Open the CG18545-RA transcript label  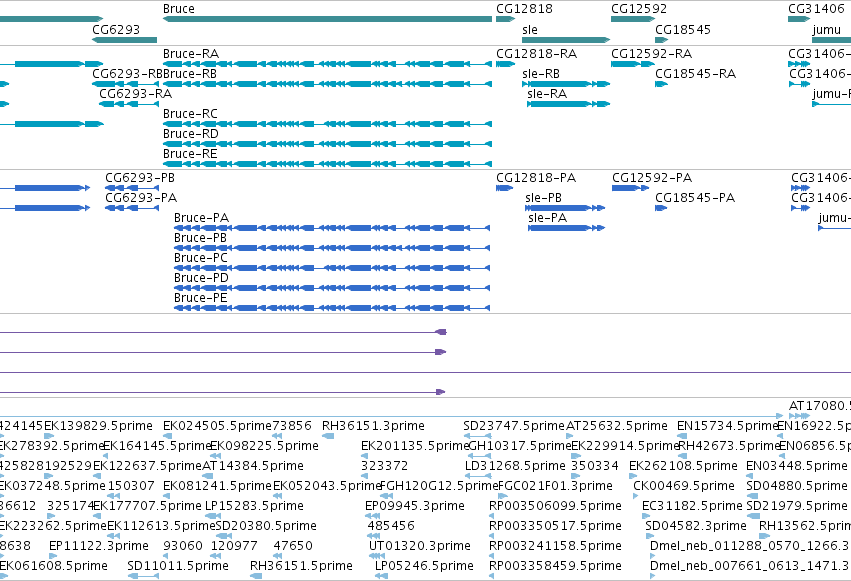696,74
